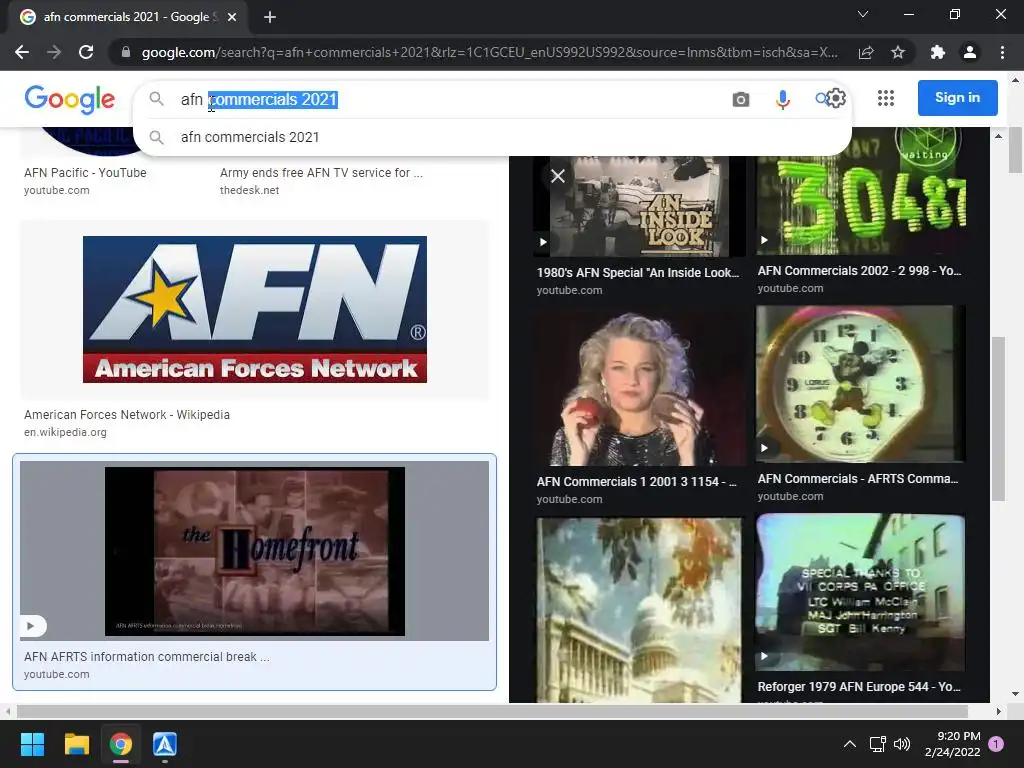The image size is (1024, 768).
Task: Close the afn commercials 2021 tab
Action: tap(232, 17)
